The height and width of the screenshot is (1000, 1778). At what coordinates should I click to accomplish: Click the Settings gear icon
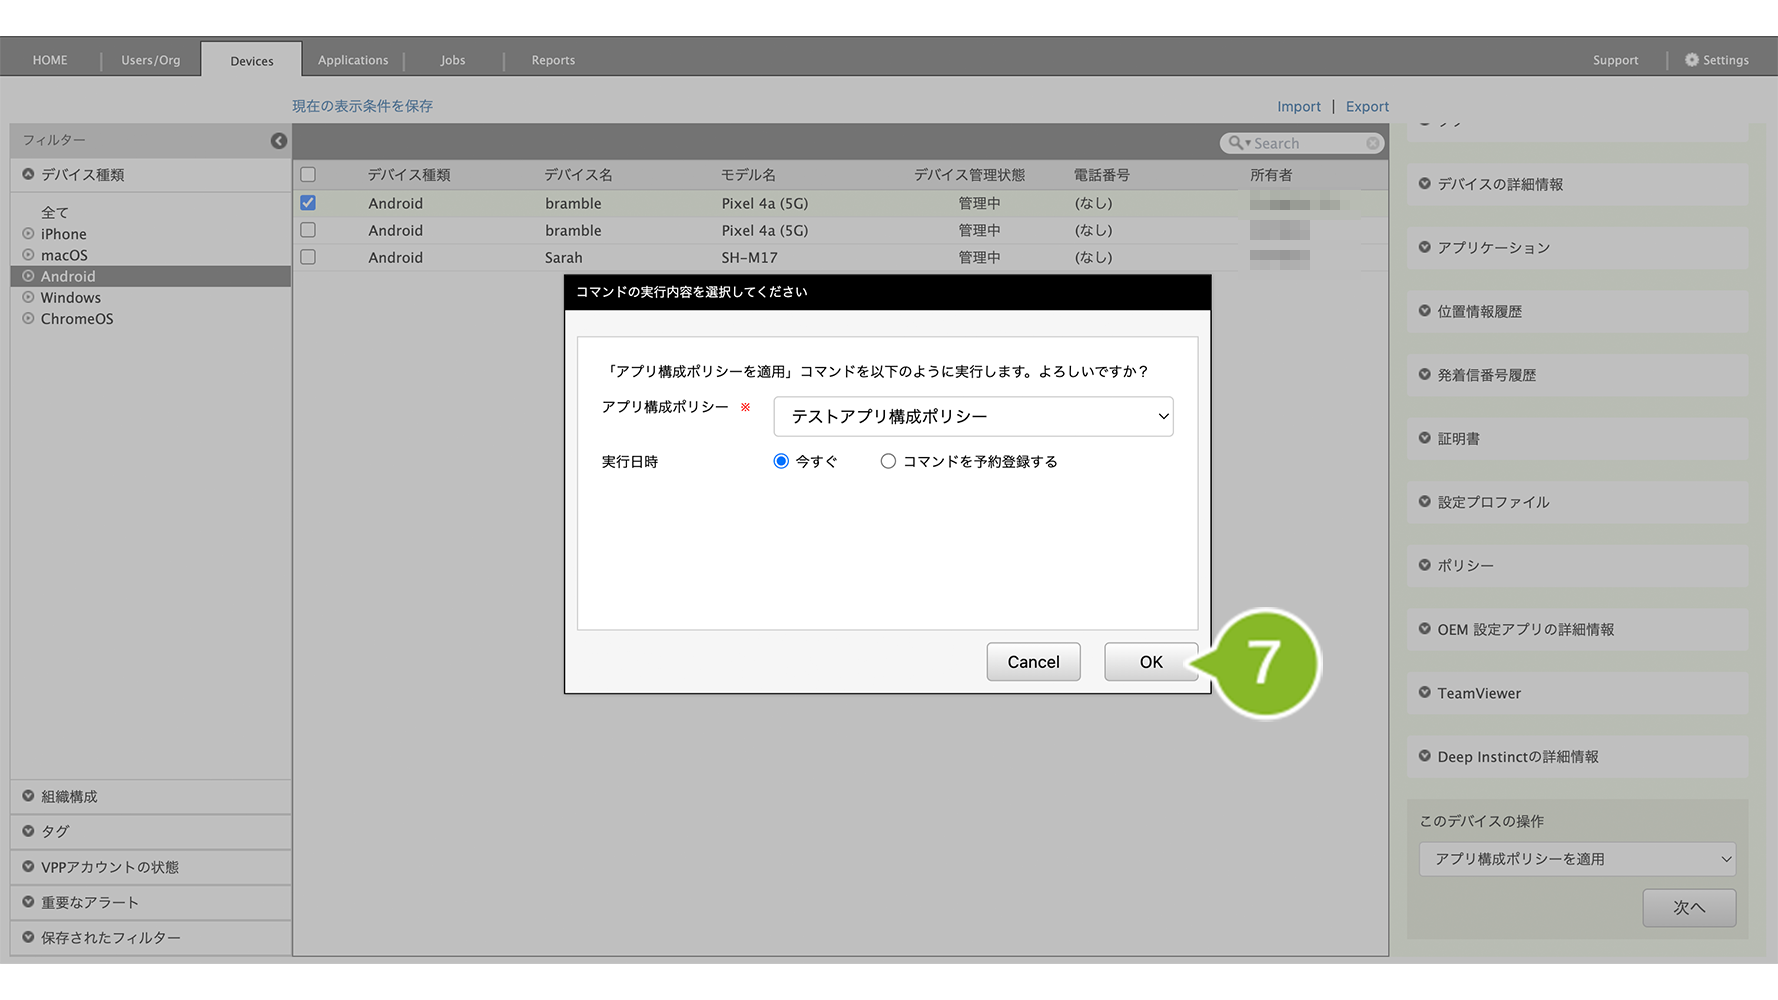pyautogui.click(x=1691, y=60)
